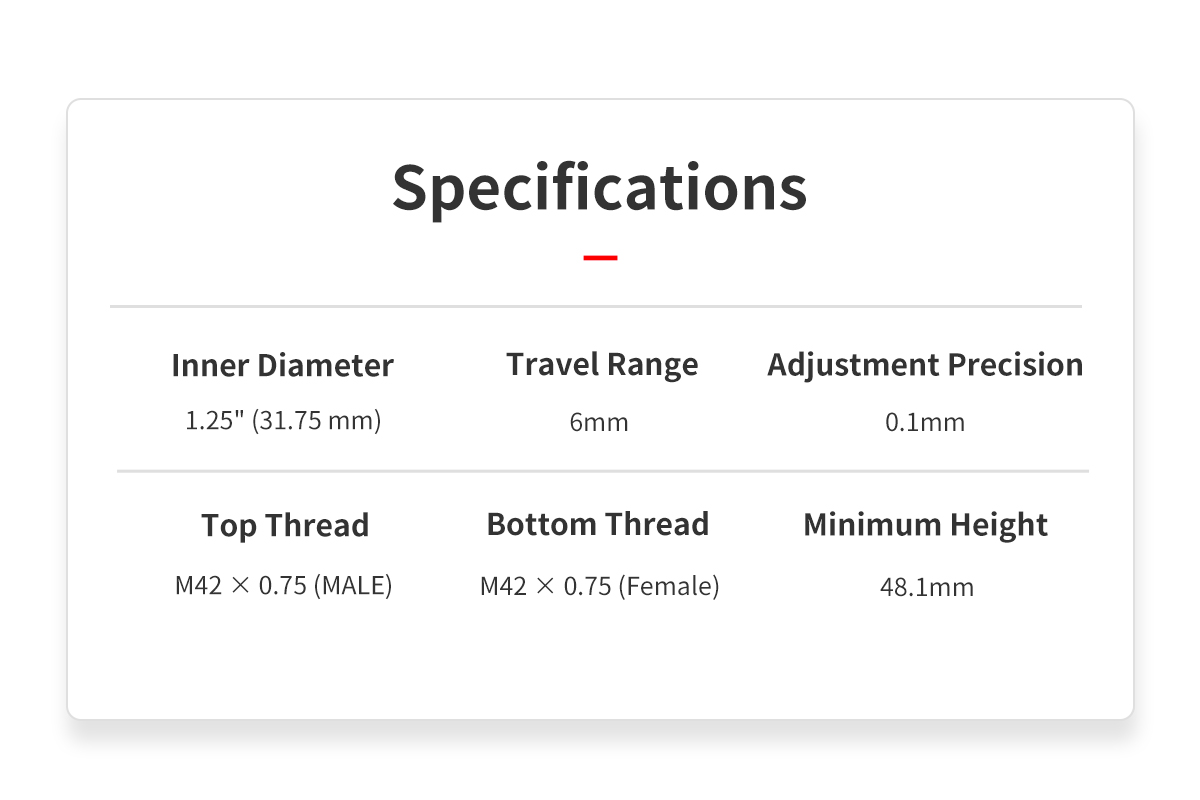Click the 48.1mm height value
Image resolution: width=1200 pixels, height=800 pixels.
[x=926, y=587]
